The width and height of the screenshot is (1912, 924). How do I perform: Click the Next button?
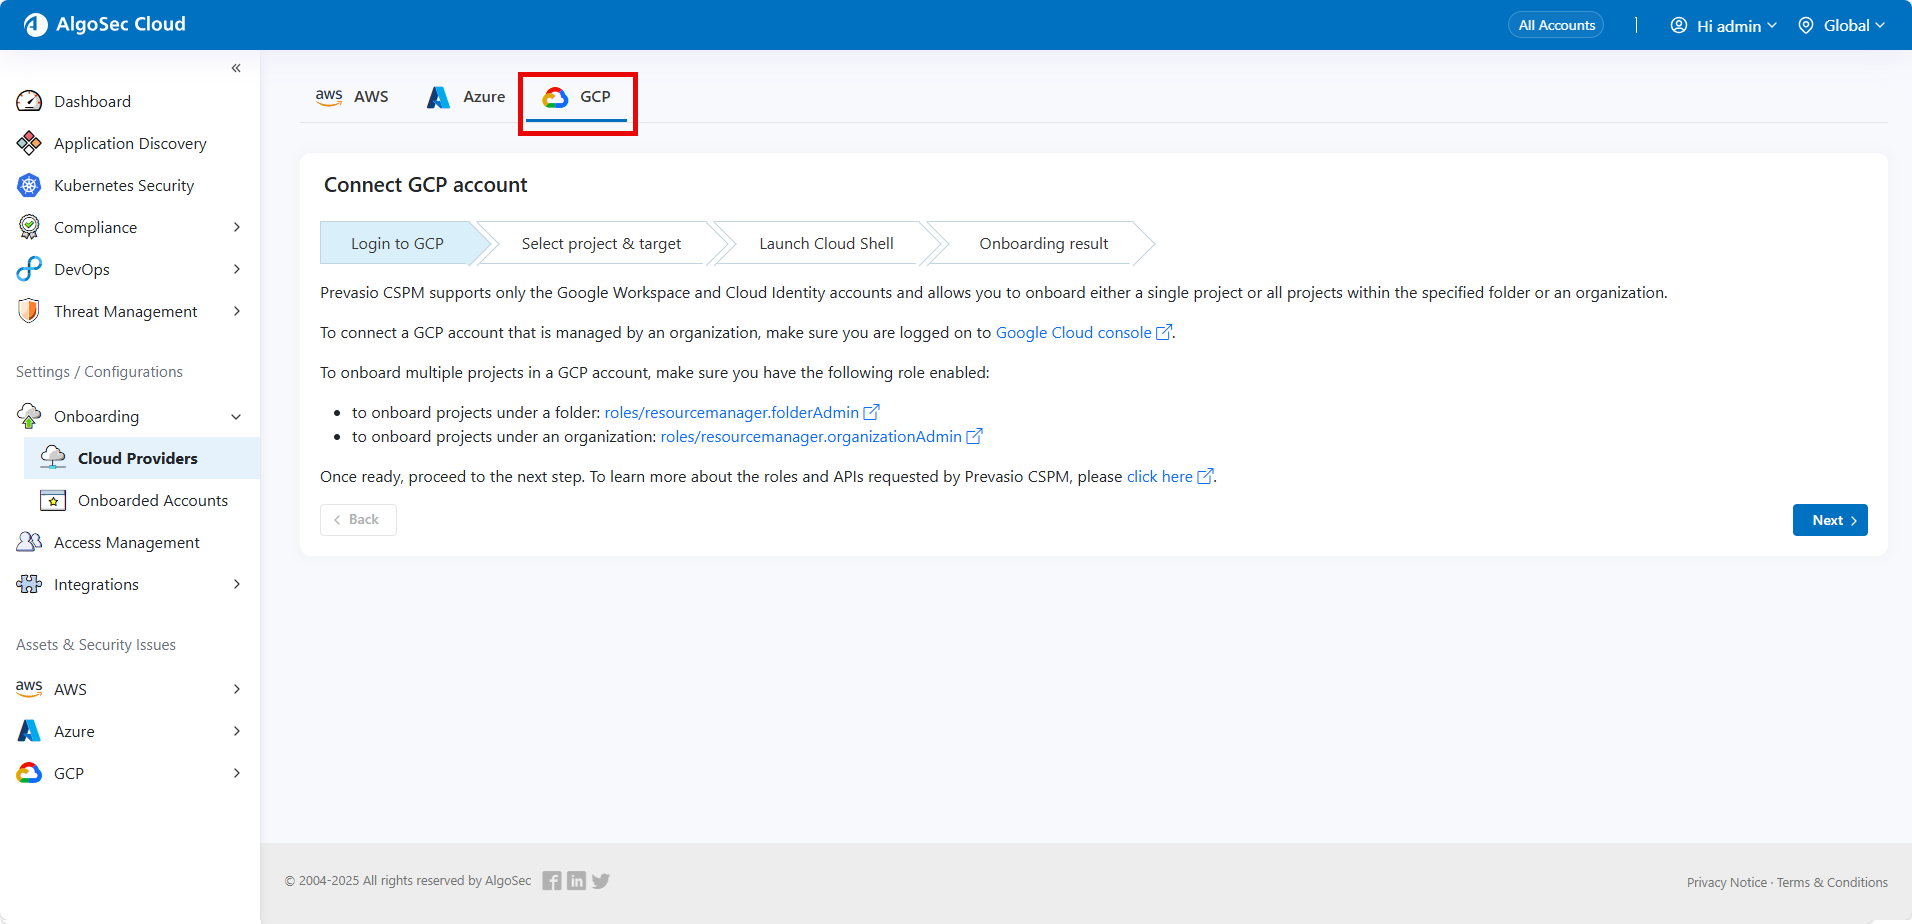tap(1830, 520)
